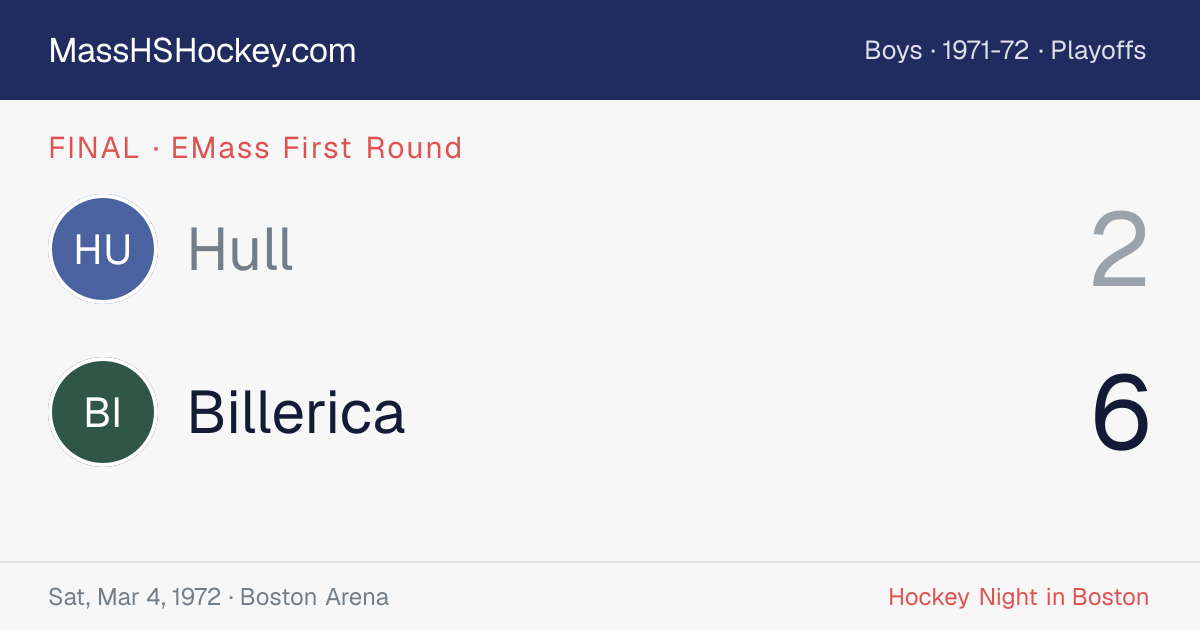Click the green BI team badge

103,412
